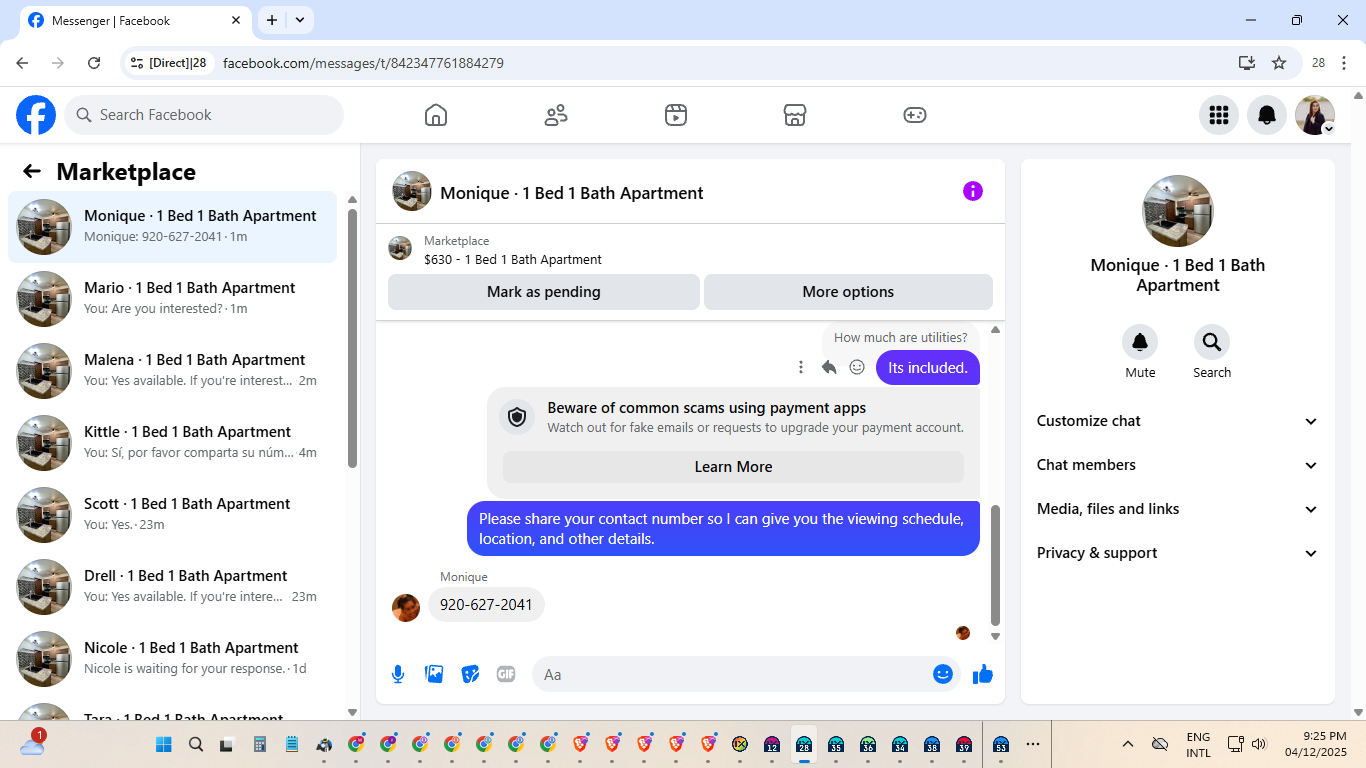Viewport: 1366px width, 768px height.
Task: Open the Video (Watch) icon
Action: [x=676, y=115]
